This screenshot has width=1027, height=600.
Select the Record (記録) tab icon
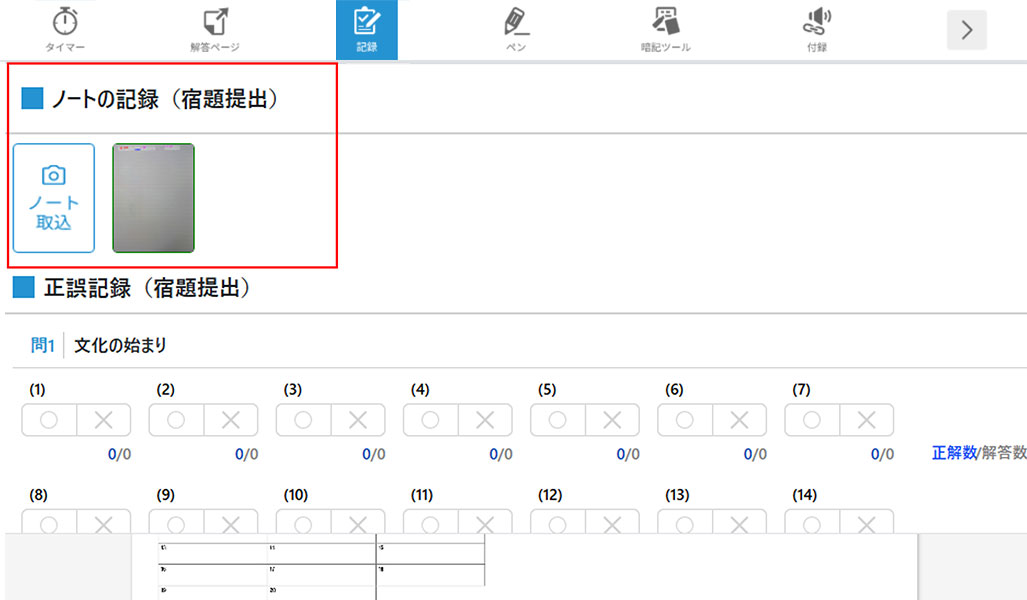point(367,30)
